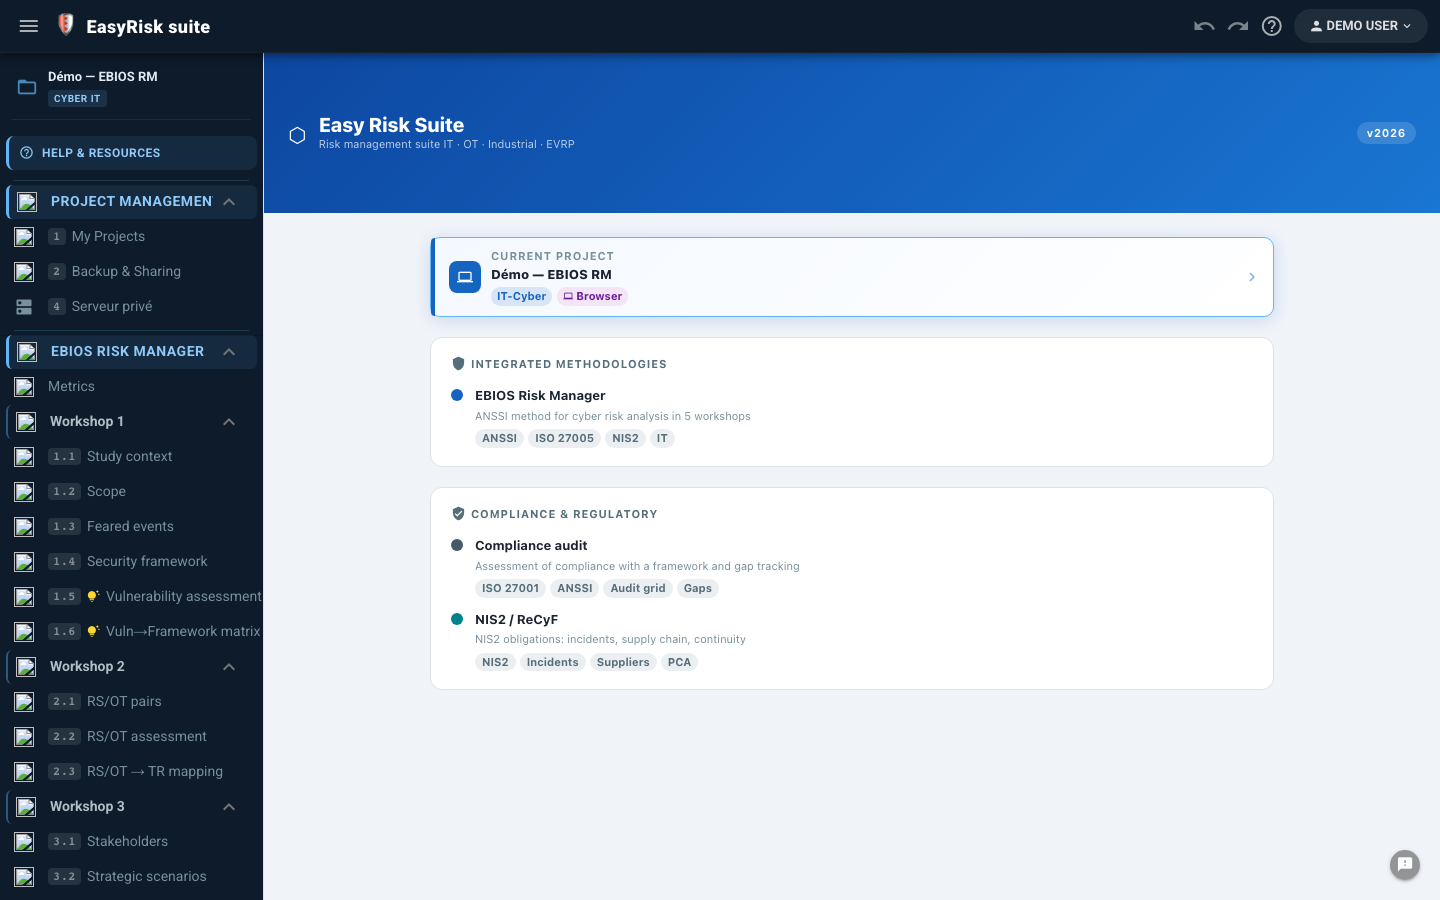Open the help question mark icon
The width and height of the screenshot is (1440, 900).
pos(1272,26)
